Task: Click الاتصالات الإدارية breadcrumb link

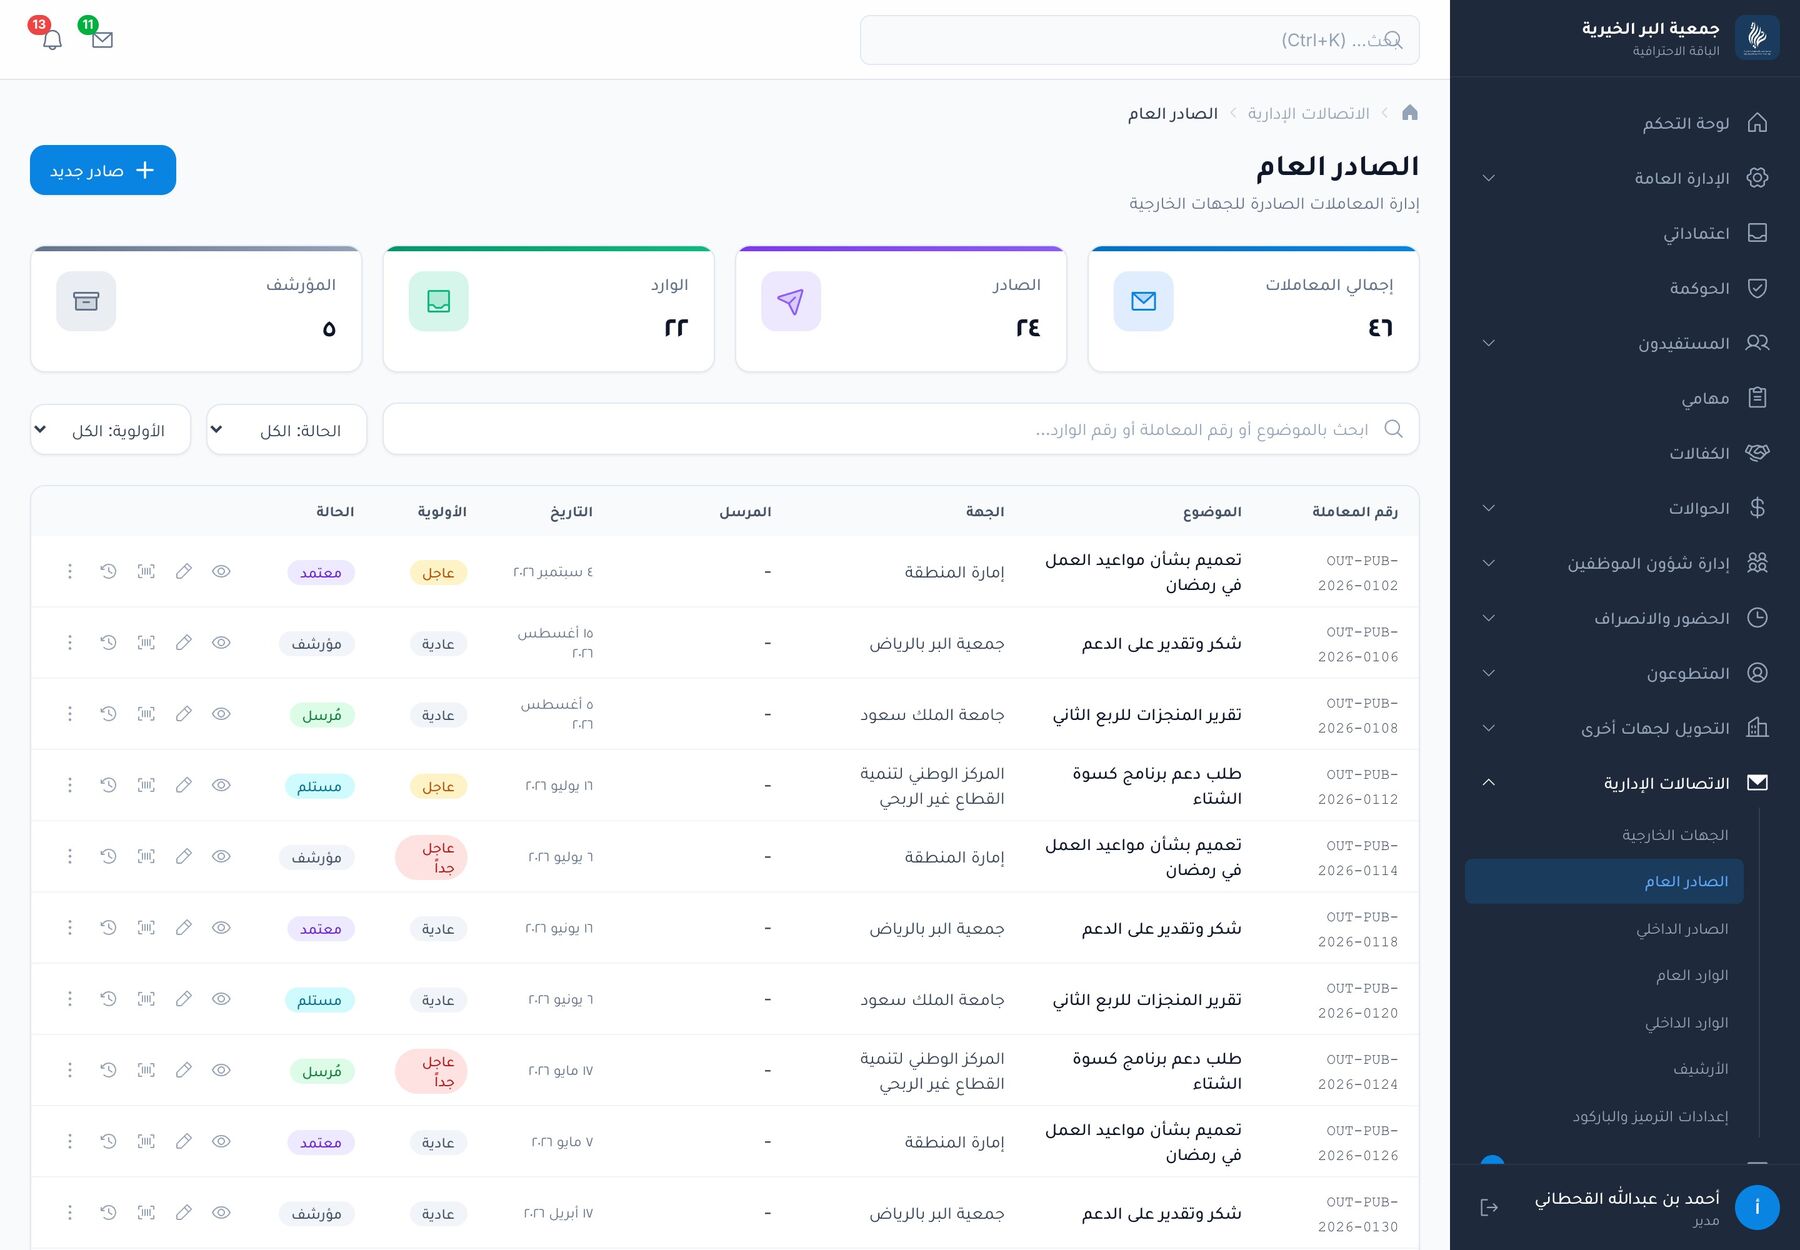Action: [x=1308, y=114]
